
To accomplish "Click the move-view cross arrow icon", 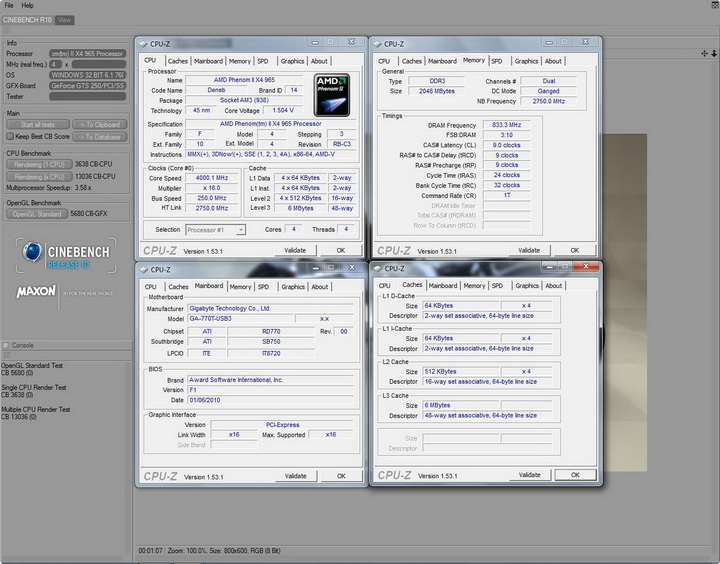I will [x=704, y=54].
